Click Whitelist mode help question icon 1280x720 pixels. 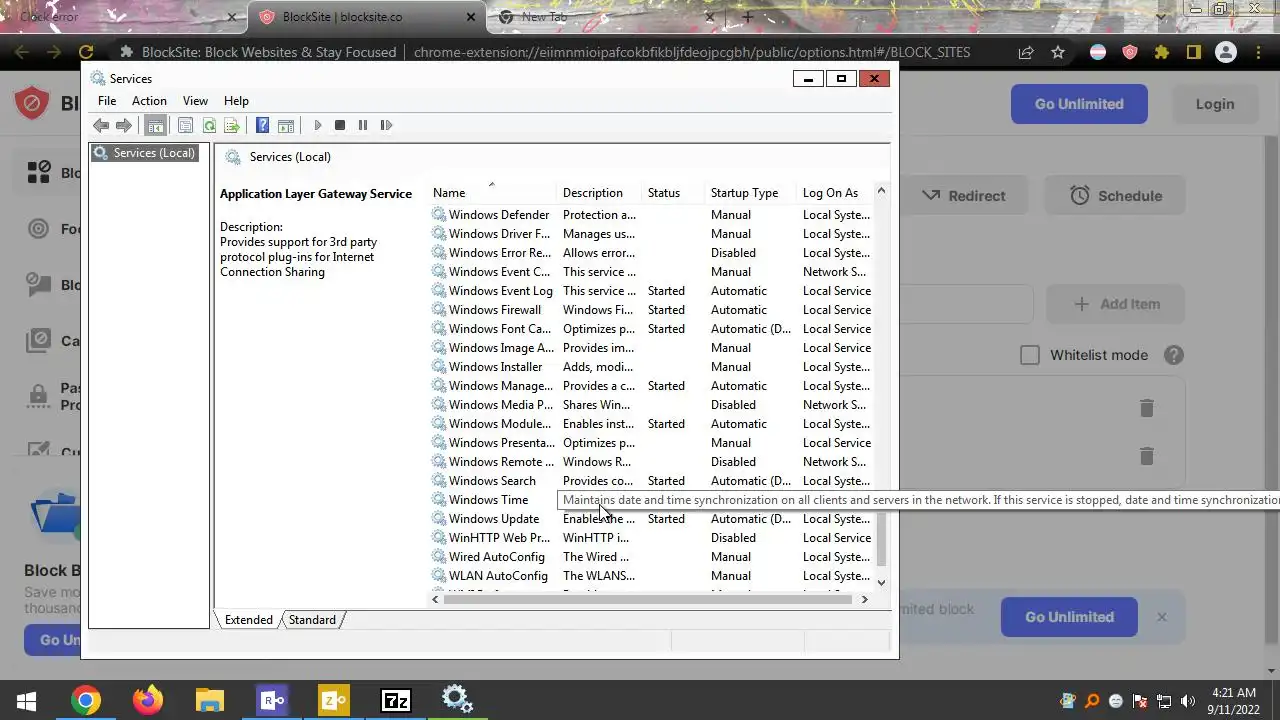tap(1174, 355)
